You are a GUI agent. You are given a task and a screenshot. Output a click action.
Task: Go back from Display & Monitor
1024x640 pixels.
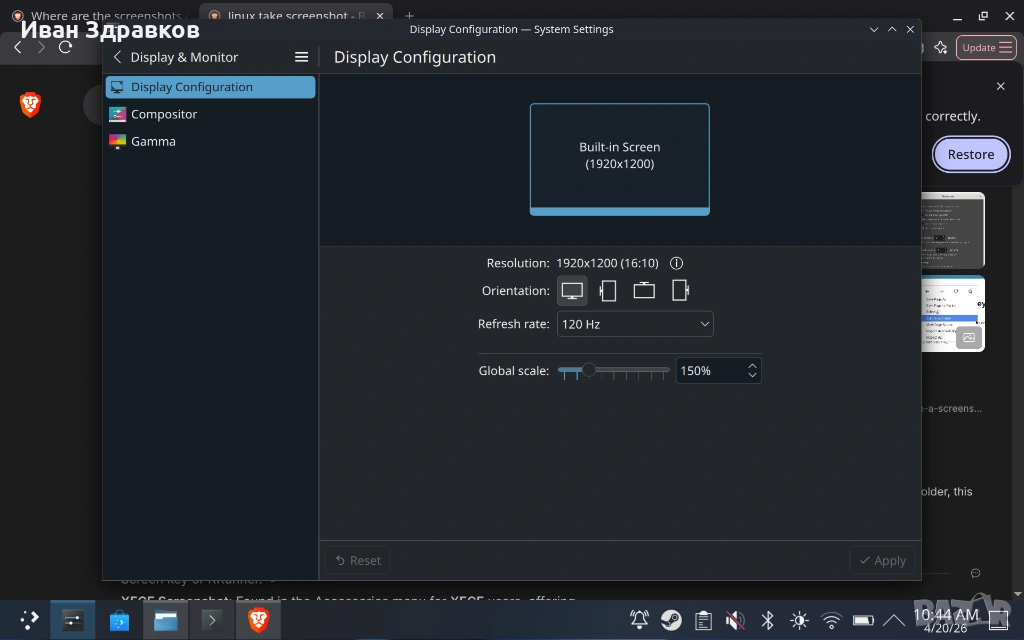[118, 57]
